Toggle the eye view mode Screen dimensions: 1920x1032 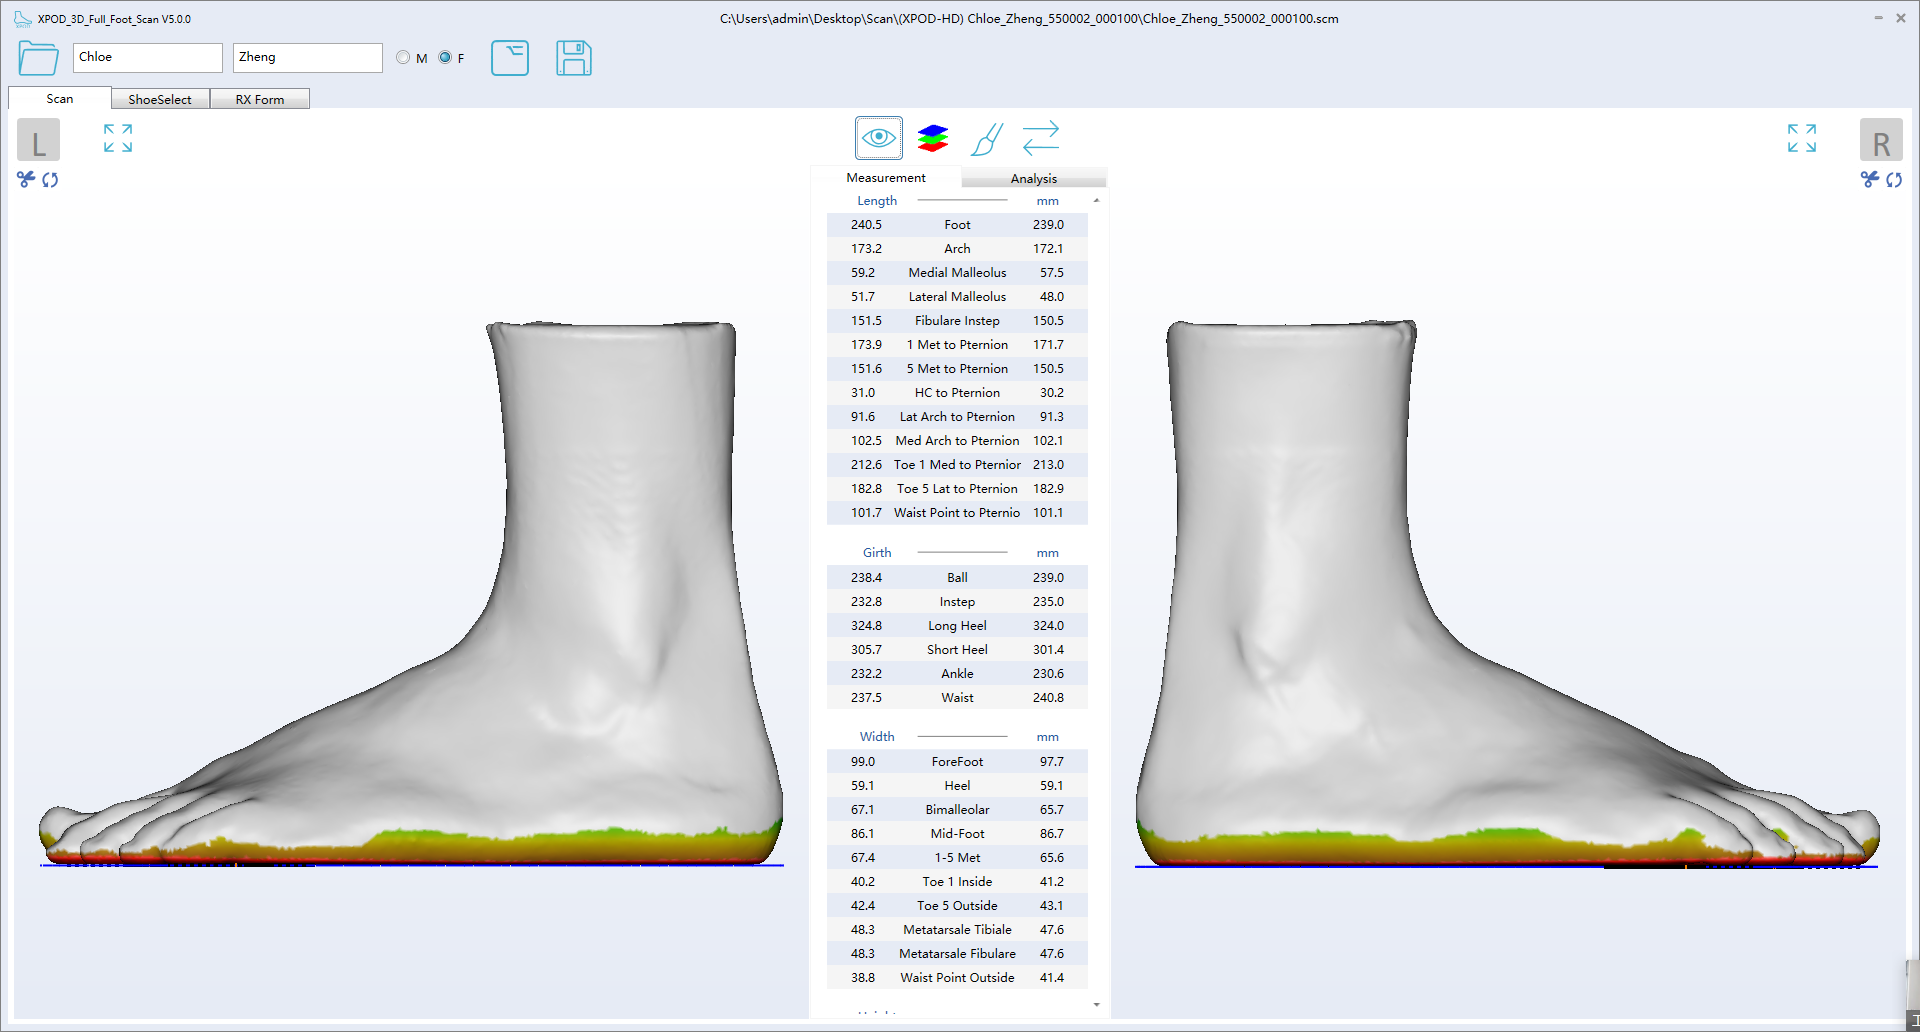[878, 138]
